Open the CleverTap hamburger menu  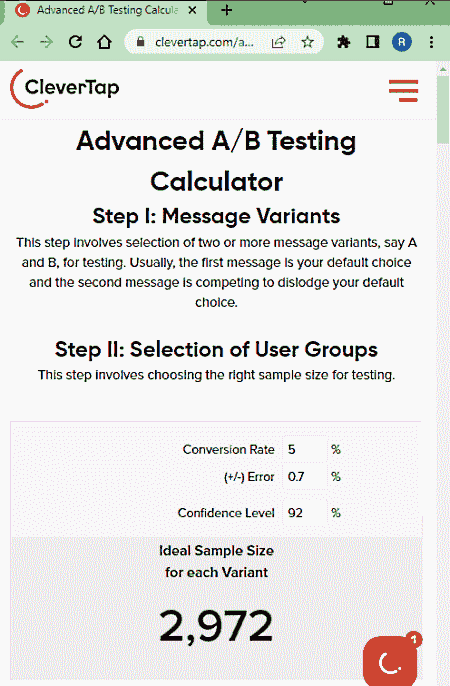pos(403,91)
